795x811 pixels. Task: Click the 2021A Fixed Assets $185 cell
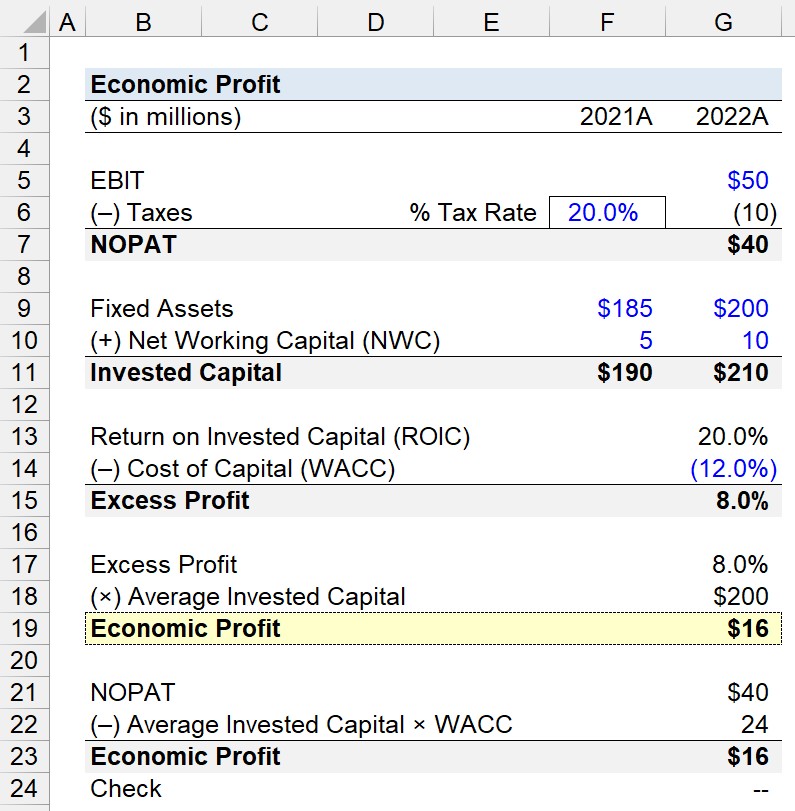(607, 308)
